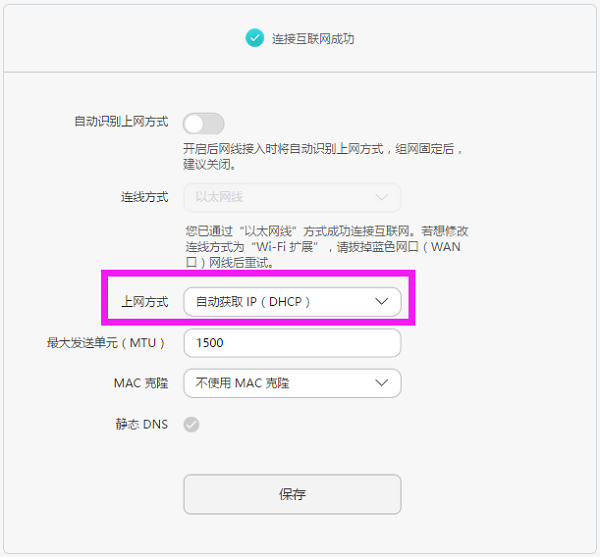Open the 以太网线 connection type dropdown
The height and width of the screenshot is (557, 600).
tap(291, 197)
